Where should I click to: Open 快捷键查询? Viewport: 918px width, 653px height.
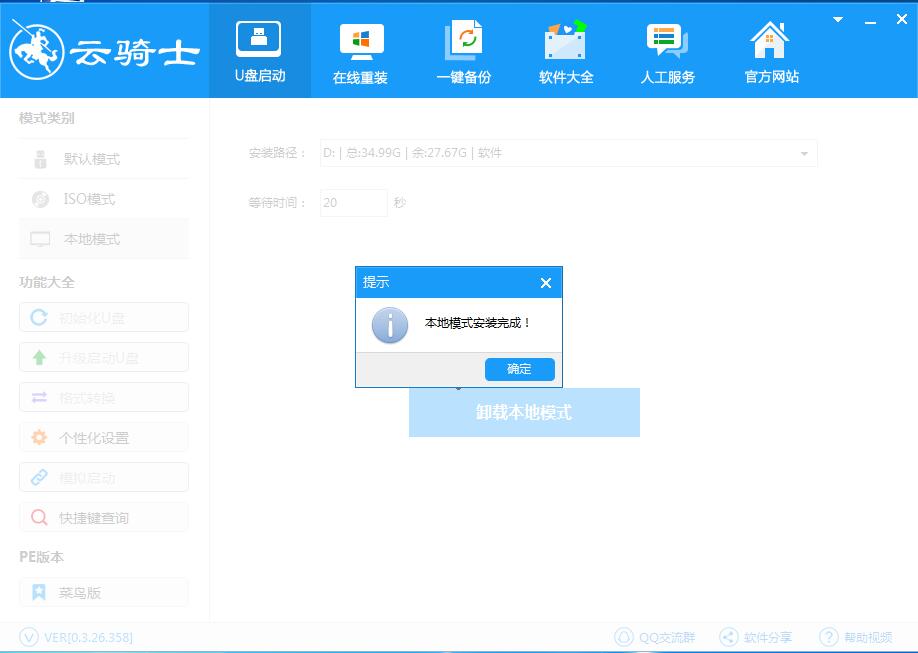pos(104,517)
